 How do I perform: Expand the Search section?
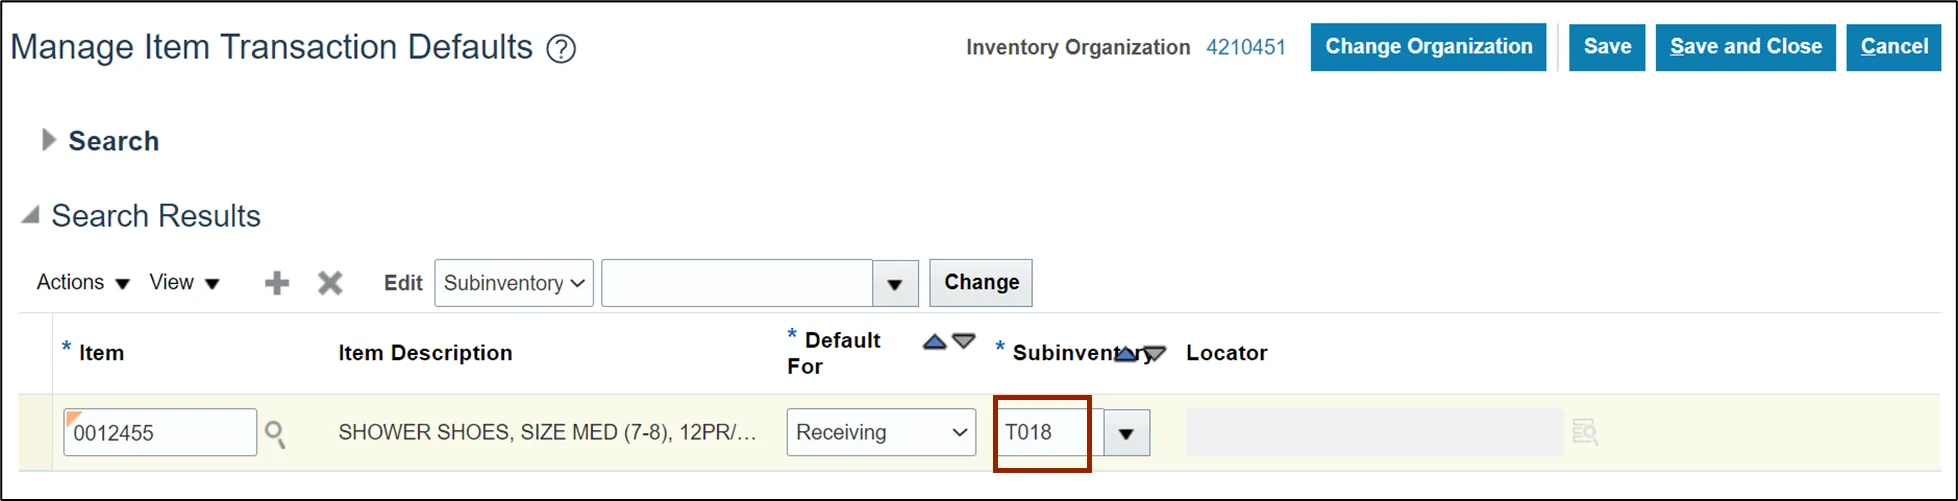tap(48, 140)
